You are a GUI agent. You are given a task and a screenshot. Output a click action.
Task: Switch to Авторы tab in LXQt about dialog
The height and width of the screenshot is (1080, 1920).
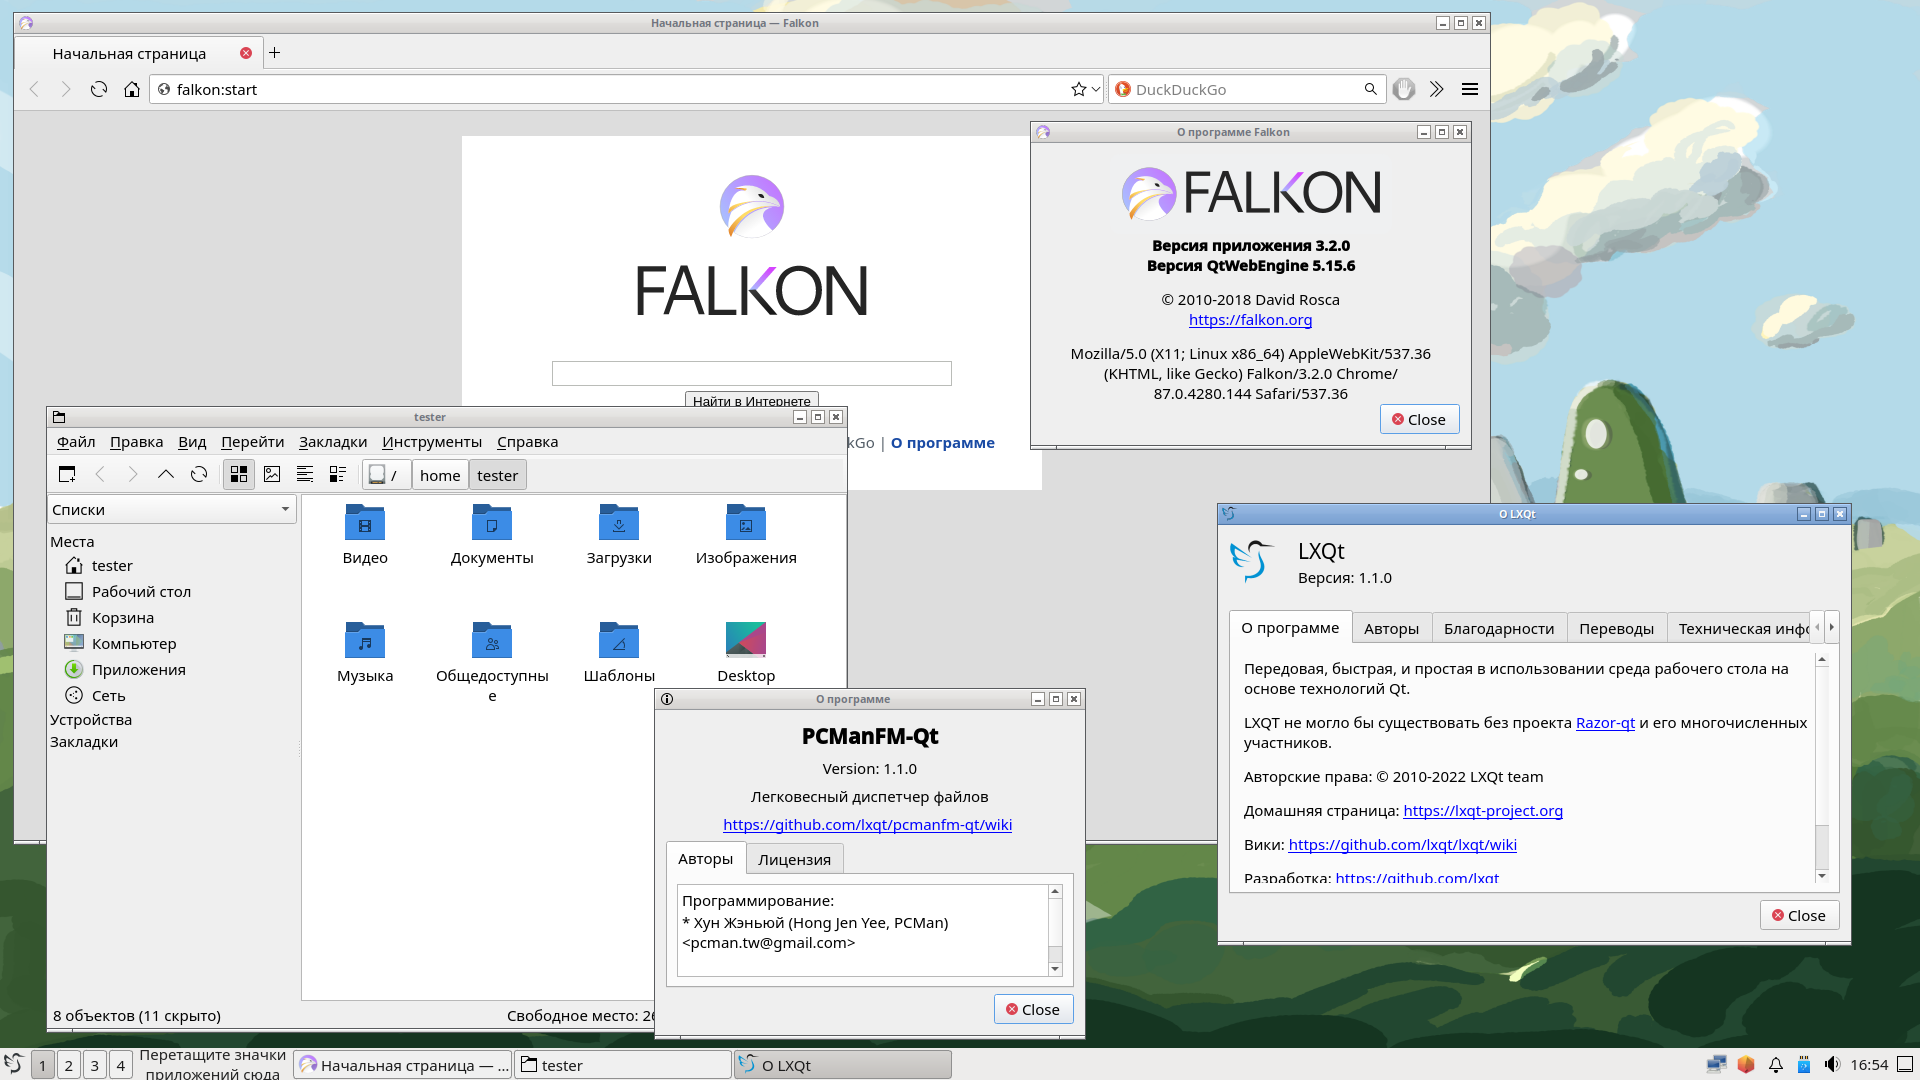(x=1391, y=628)
